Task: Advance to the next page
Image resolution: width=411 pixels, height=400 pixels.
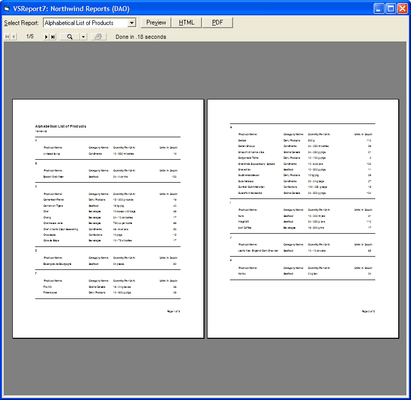Action: pos(46,37)
